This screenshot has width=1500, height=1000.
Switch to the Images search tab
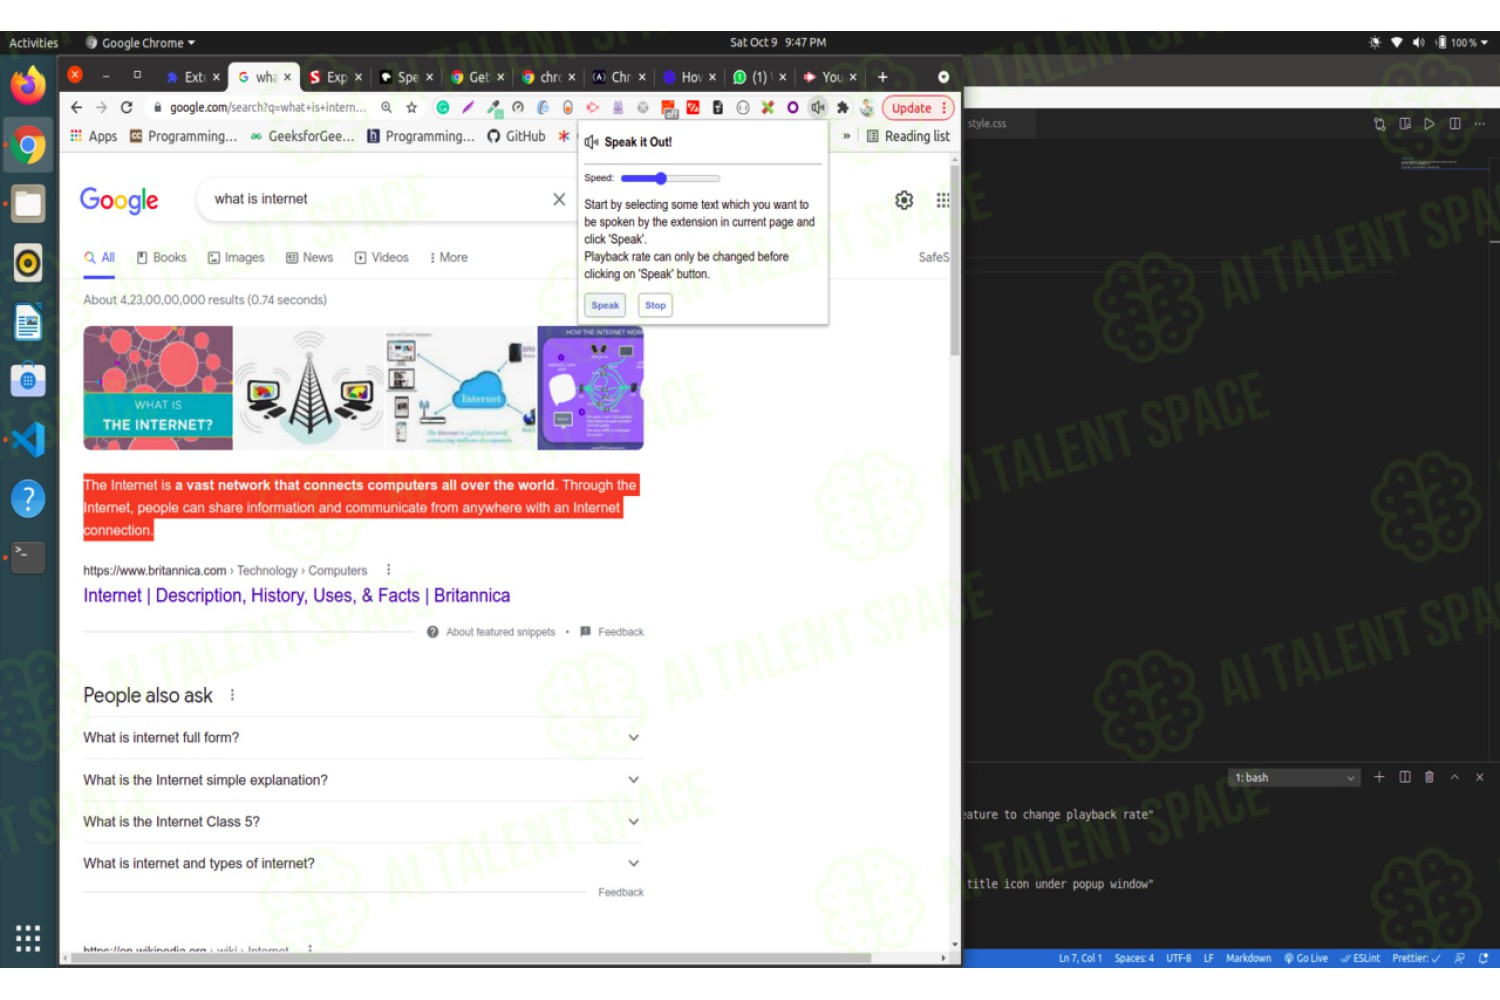tap(236, 257)
